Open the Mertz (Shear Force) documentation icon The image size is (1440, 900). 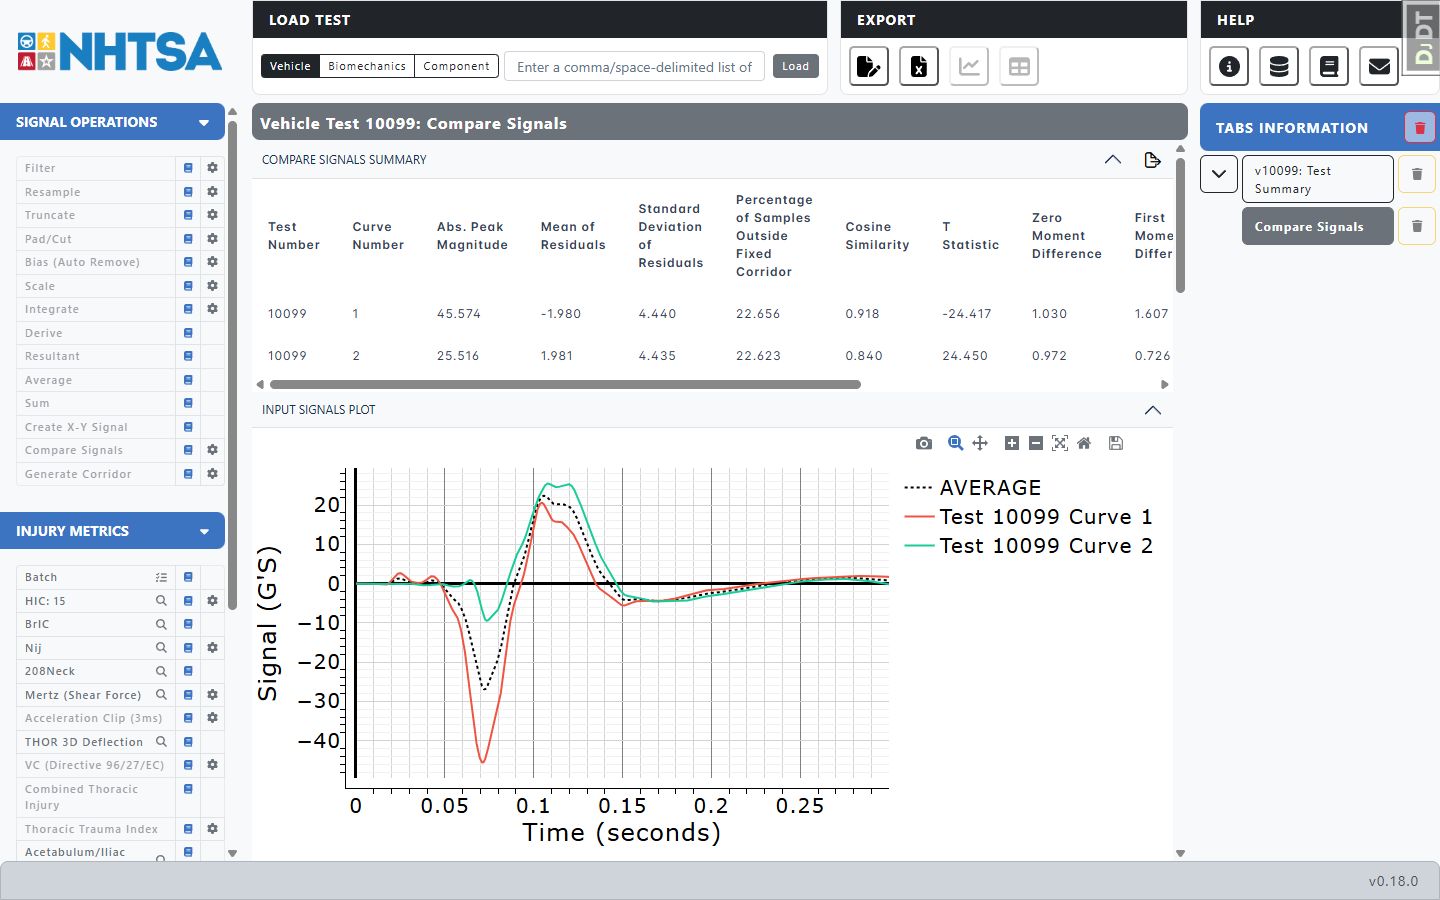(188, 695)
